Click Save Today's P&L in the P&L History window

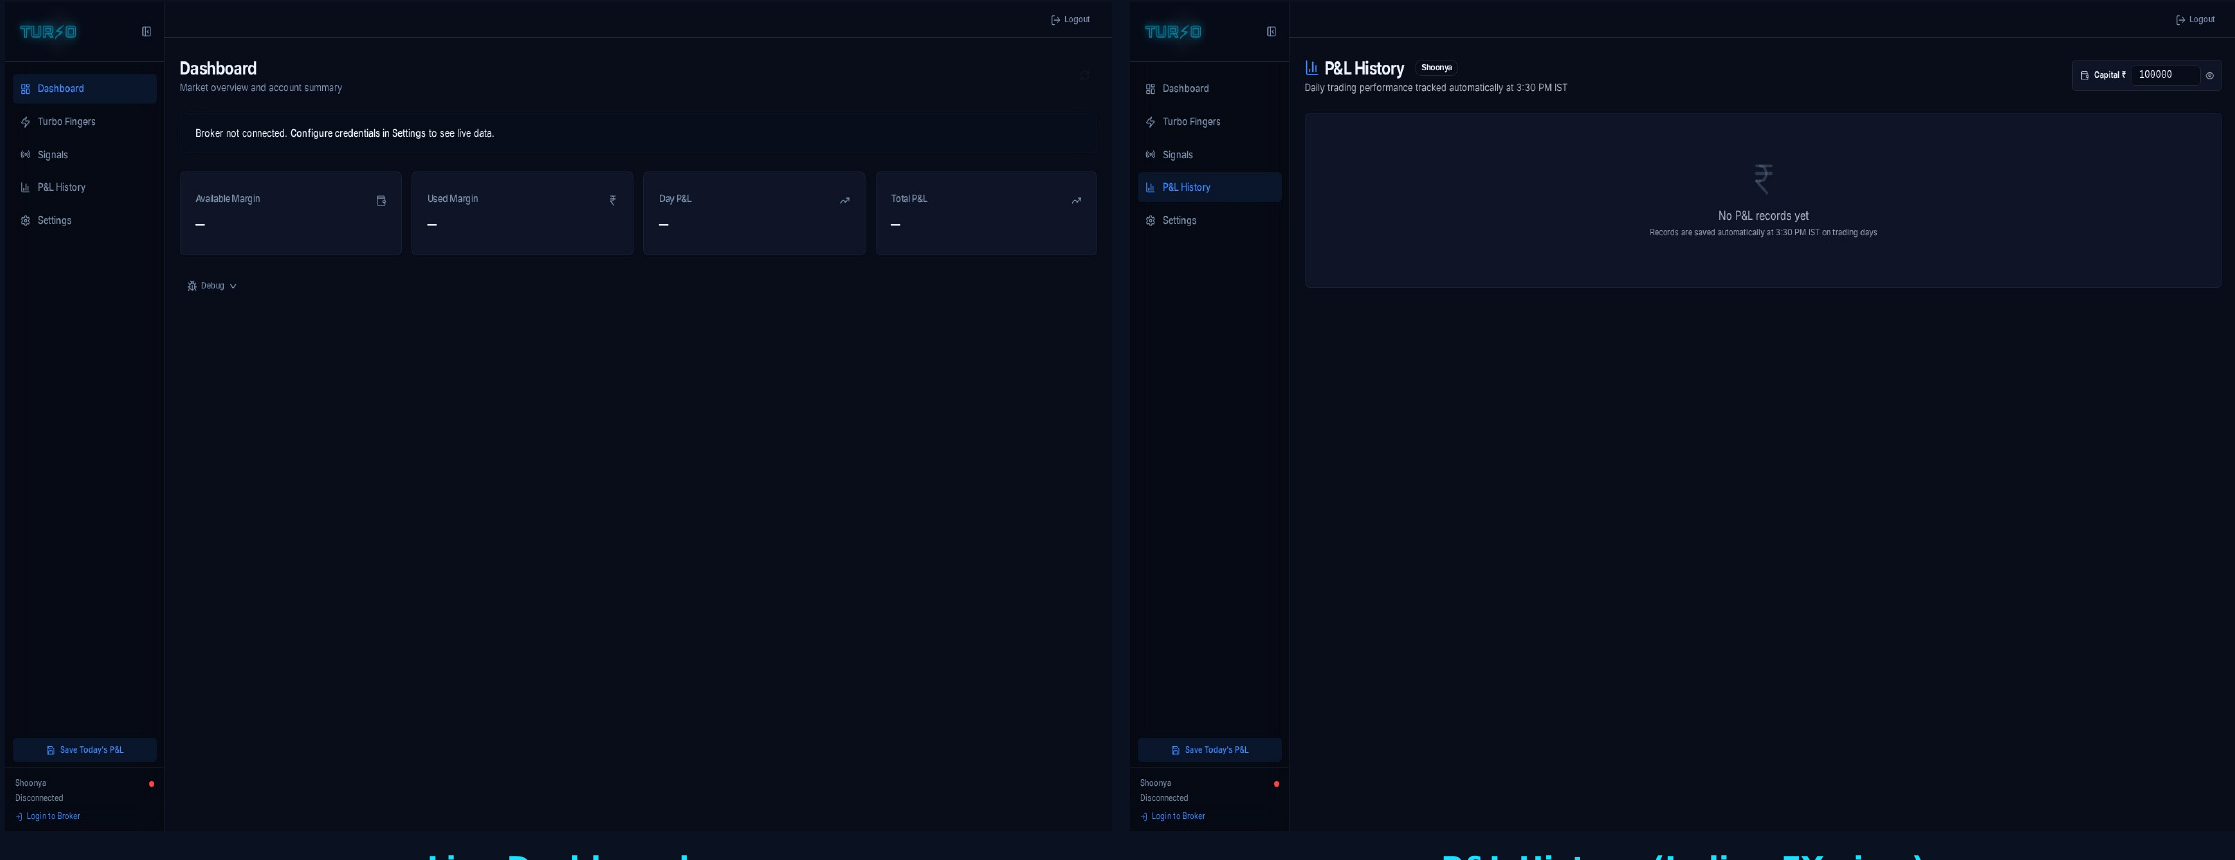1210,750
